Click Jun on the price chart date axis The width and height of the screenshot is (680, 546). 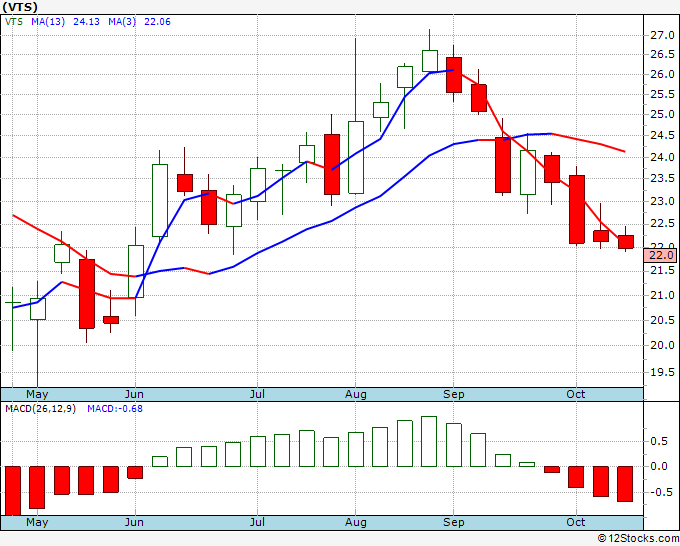134,395
